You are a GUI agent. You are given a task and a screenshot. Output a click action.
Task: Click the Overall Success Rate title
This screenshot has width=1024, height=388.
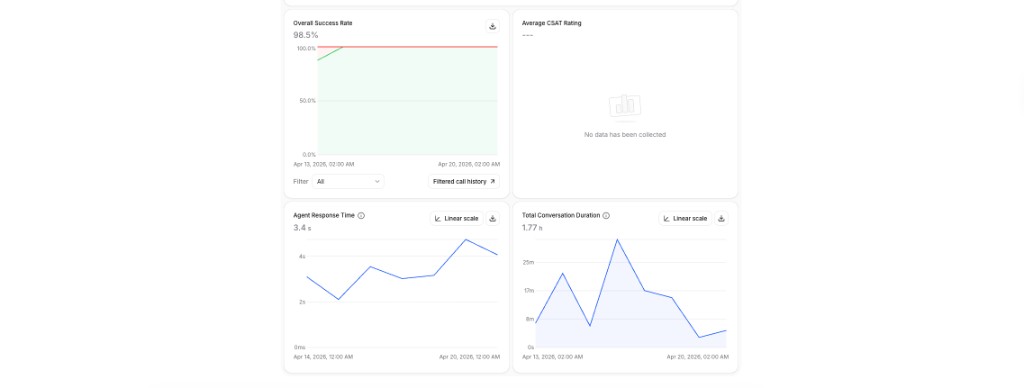(323, 23)
